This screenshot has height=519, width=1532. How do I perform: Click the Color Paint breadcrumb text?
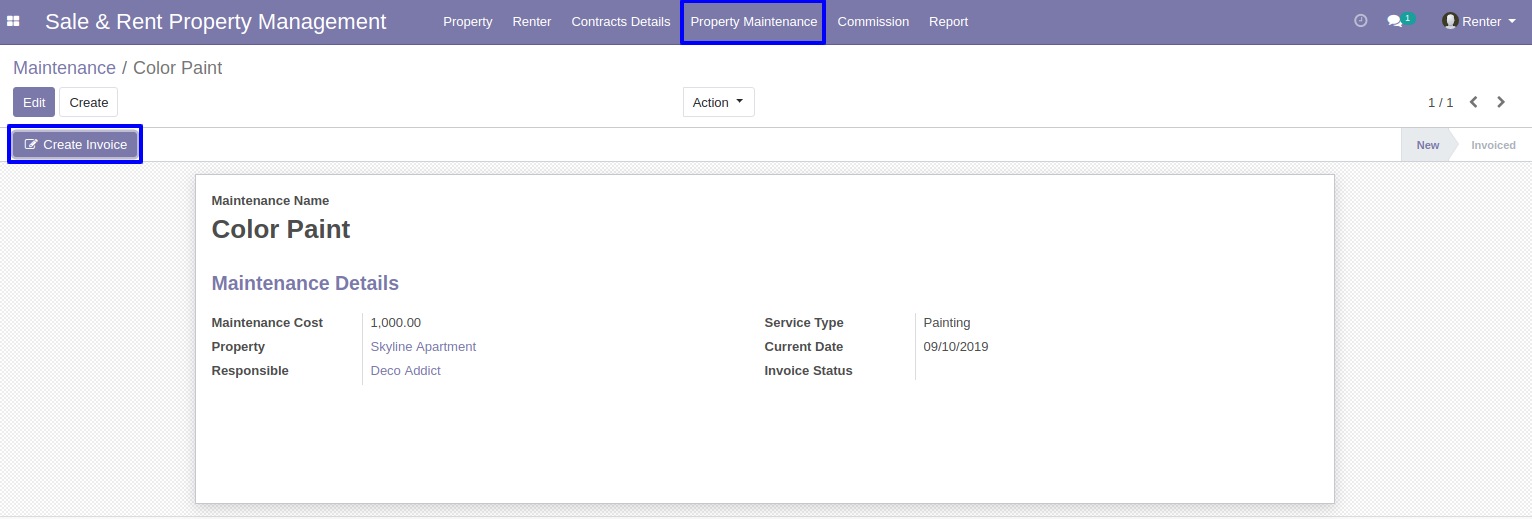pyautogui.click(x=177, y=68)
